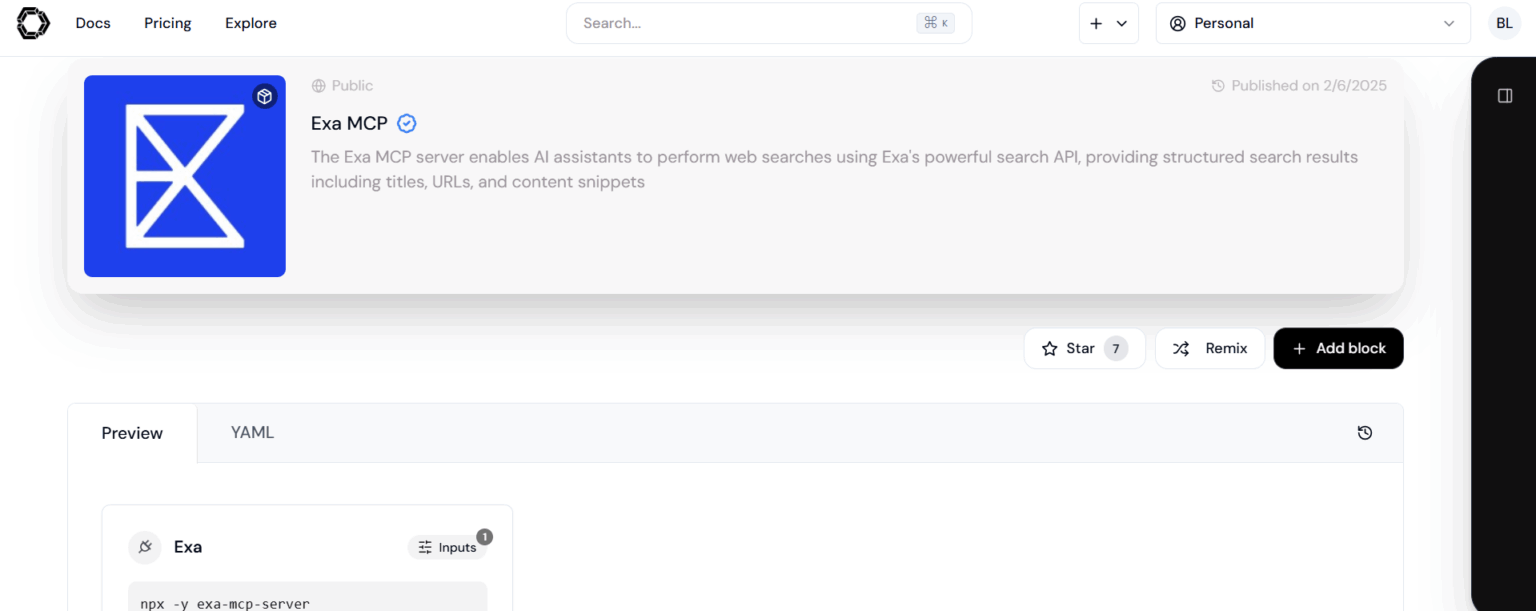Image resolution: width=1536 pixels, height=611 pixels.
Task: Focus the Search input field
Action: coord(745,23)
